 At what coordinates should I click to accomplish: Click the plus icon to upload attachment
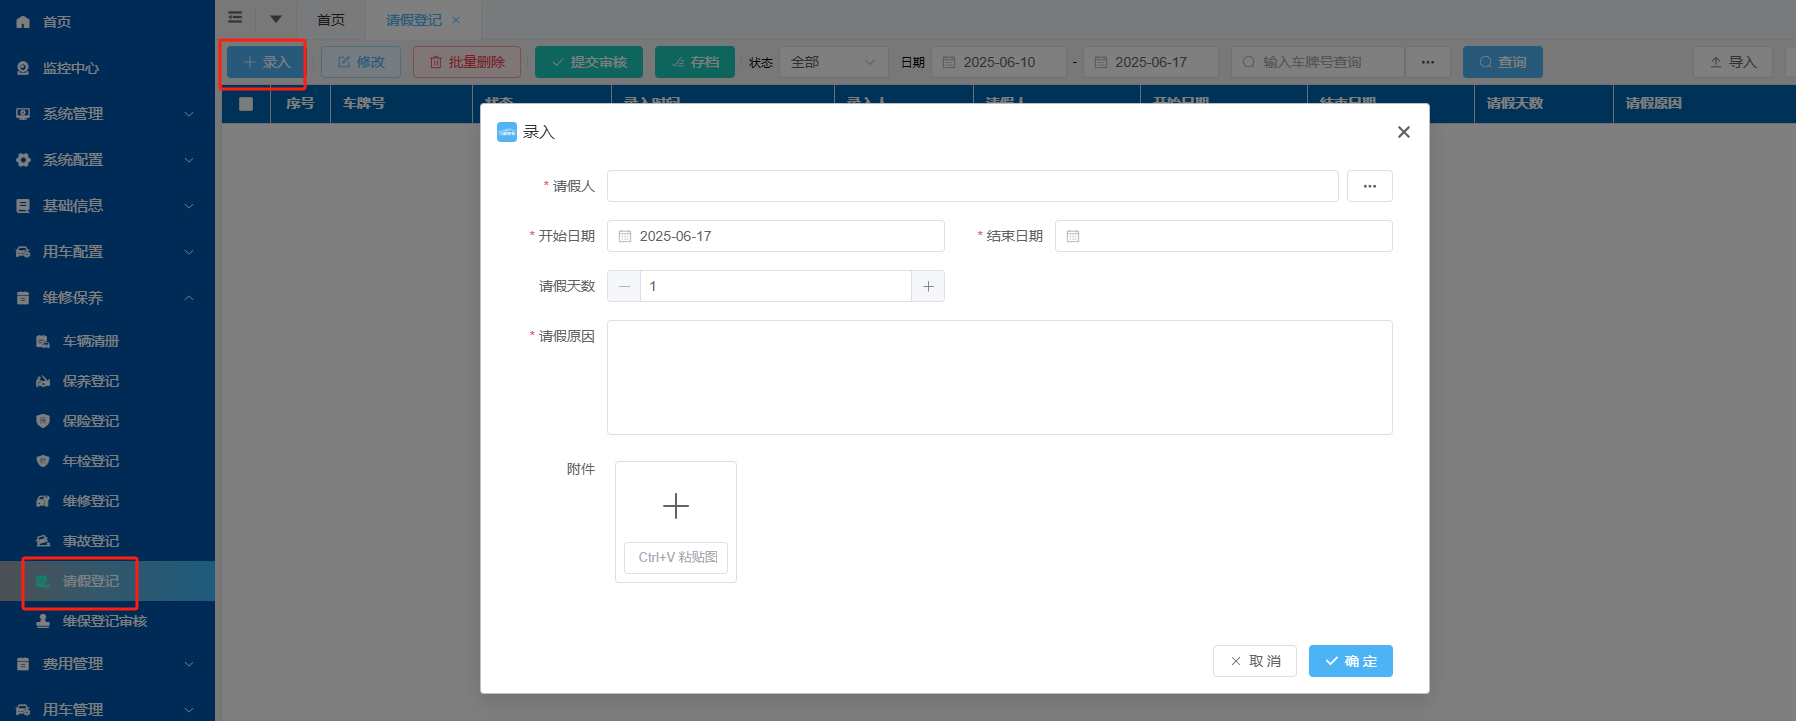coord(676,506)
